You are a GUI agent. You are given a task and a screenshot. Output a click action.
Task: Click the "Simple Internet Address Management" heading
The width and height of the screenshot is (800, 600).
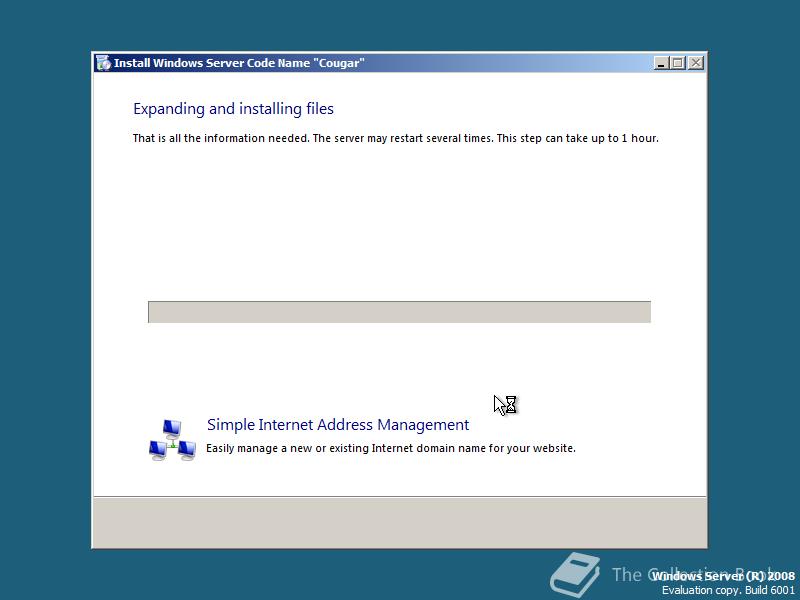pyautogui.click(x=338, y=424)
